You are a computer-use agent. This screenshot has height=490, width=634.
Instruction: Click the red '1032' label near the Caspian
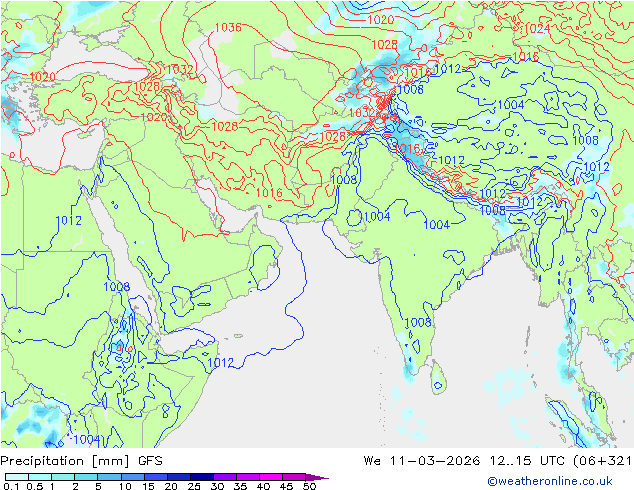tap(179, 69)
